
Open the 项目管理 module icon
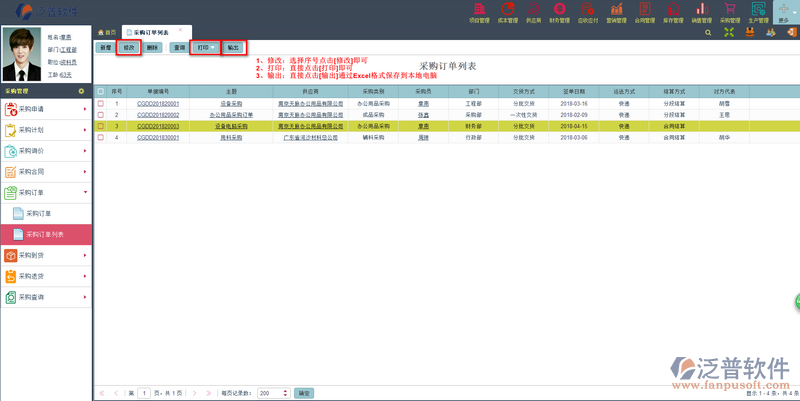pyautogui.click(x=480, y=12)
